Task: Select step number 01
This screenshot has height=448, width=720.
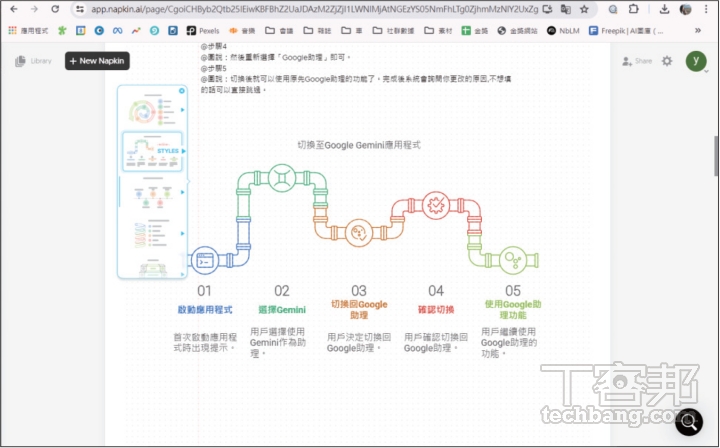Action: click(204, 291)
